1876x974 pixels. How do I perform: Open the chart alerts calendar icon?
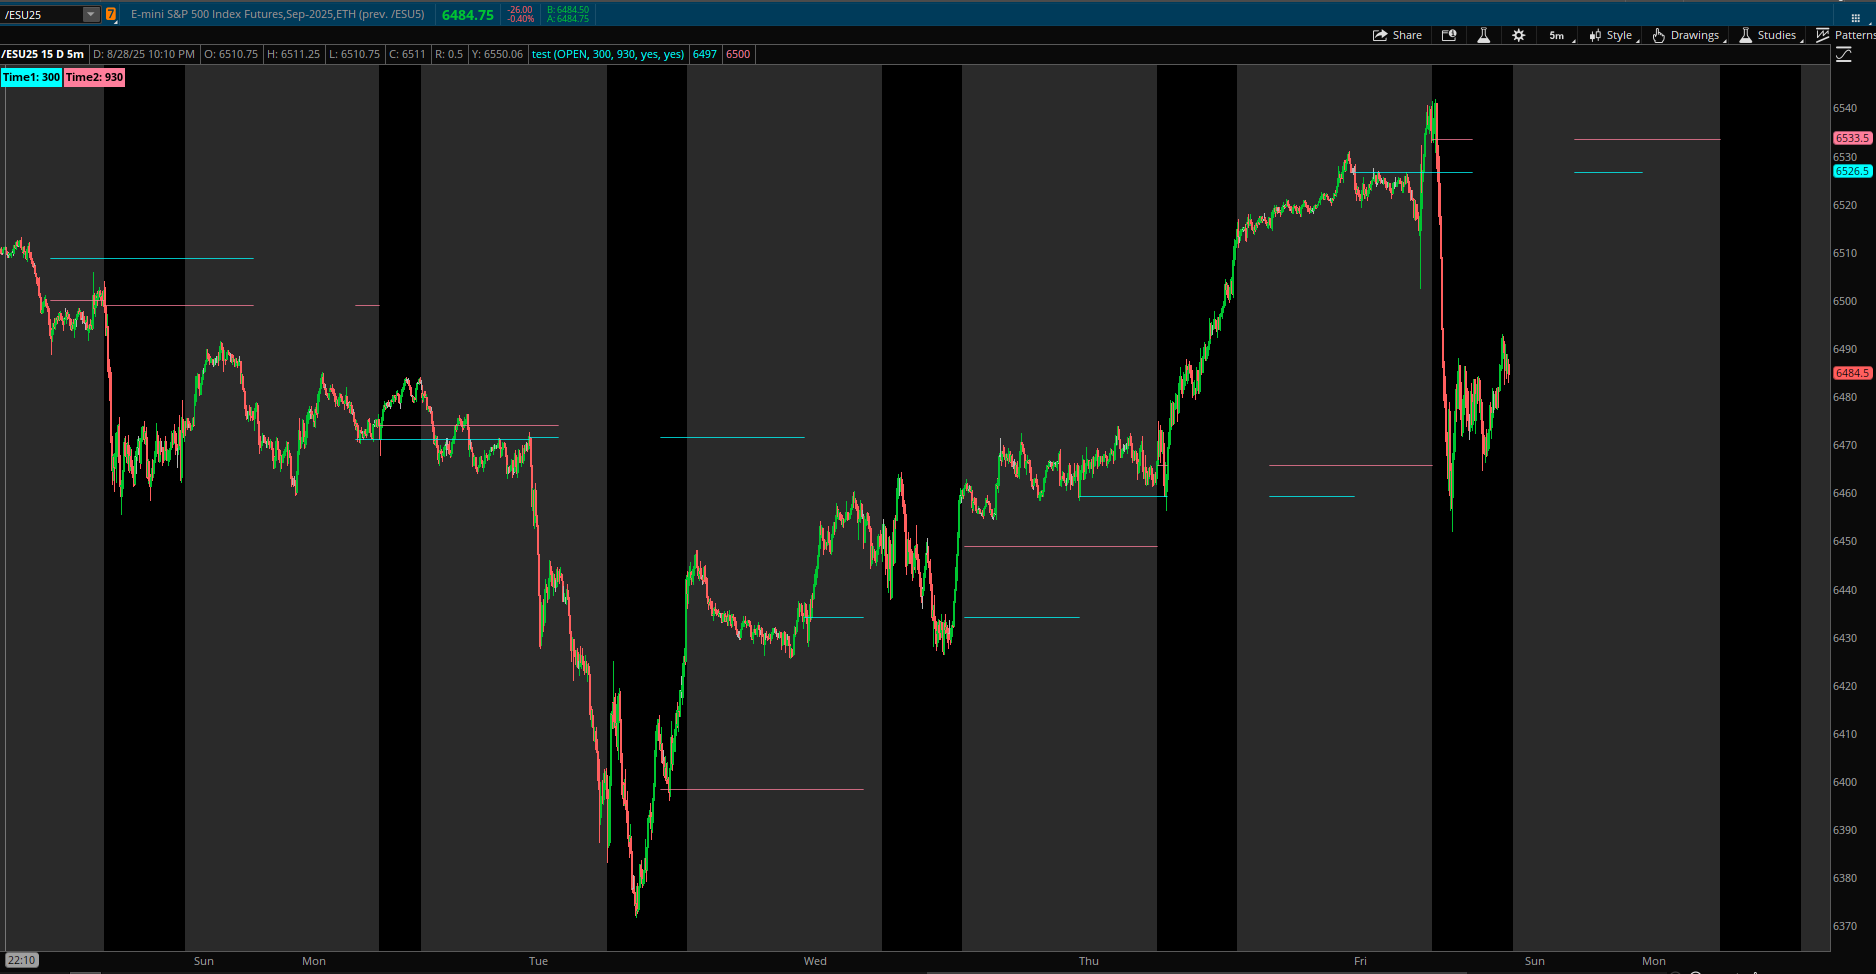(x=1448, y=35)
